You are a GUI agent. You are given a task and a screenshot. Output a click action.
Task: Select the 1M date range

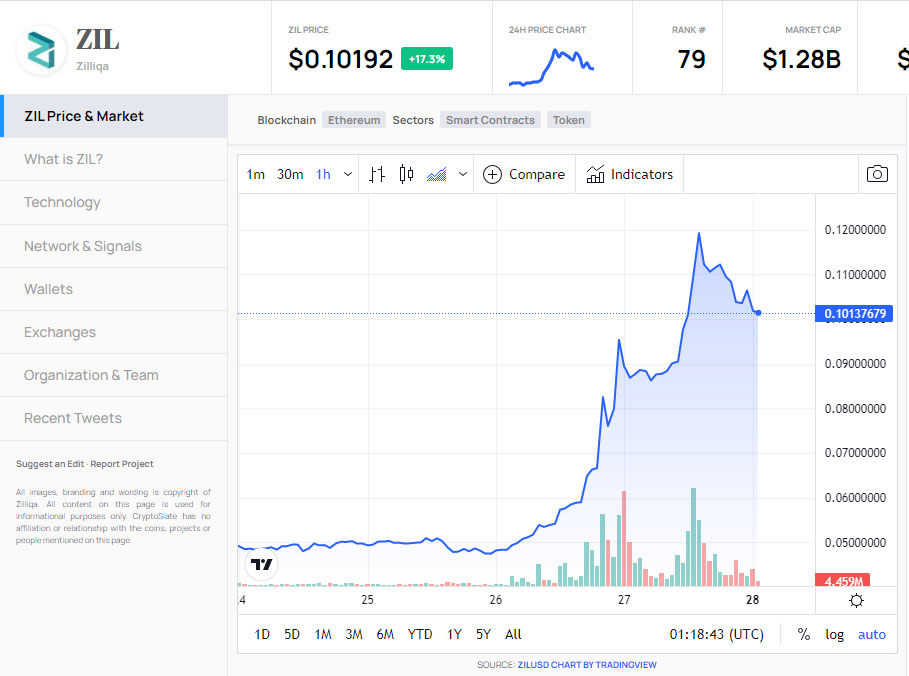coord(323,634)
